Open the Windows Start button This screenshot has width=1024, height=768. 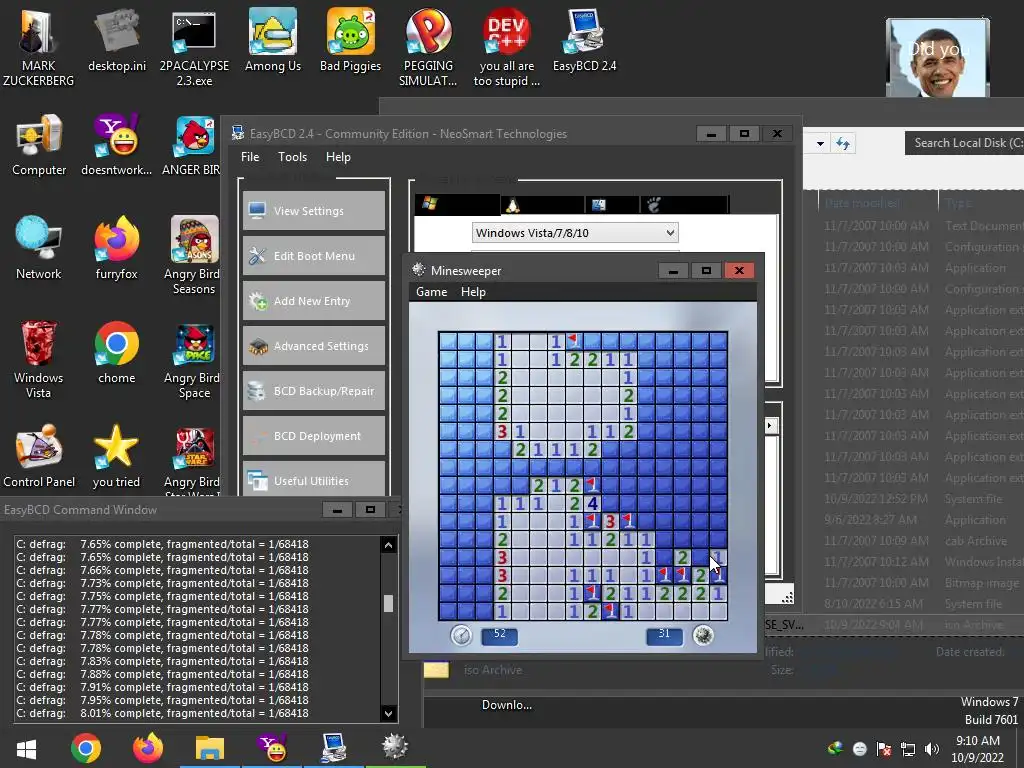[x=26, y=748]
